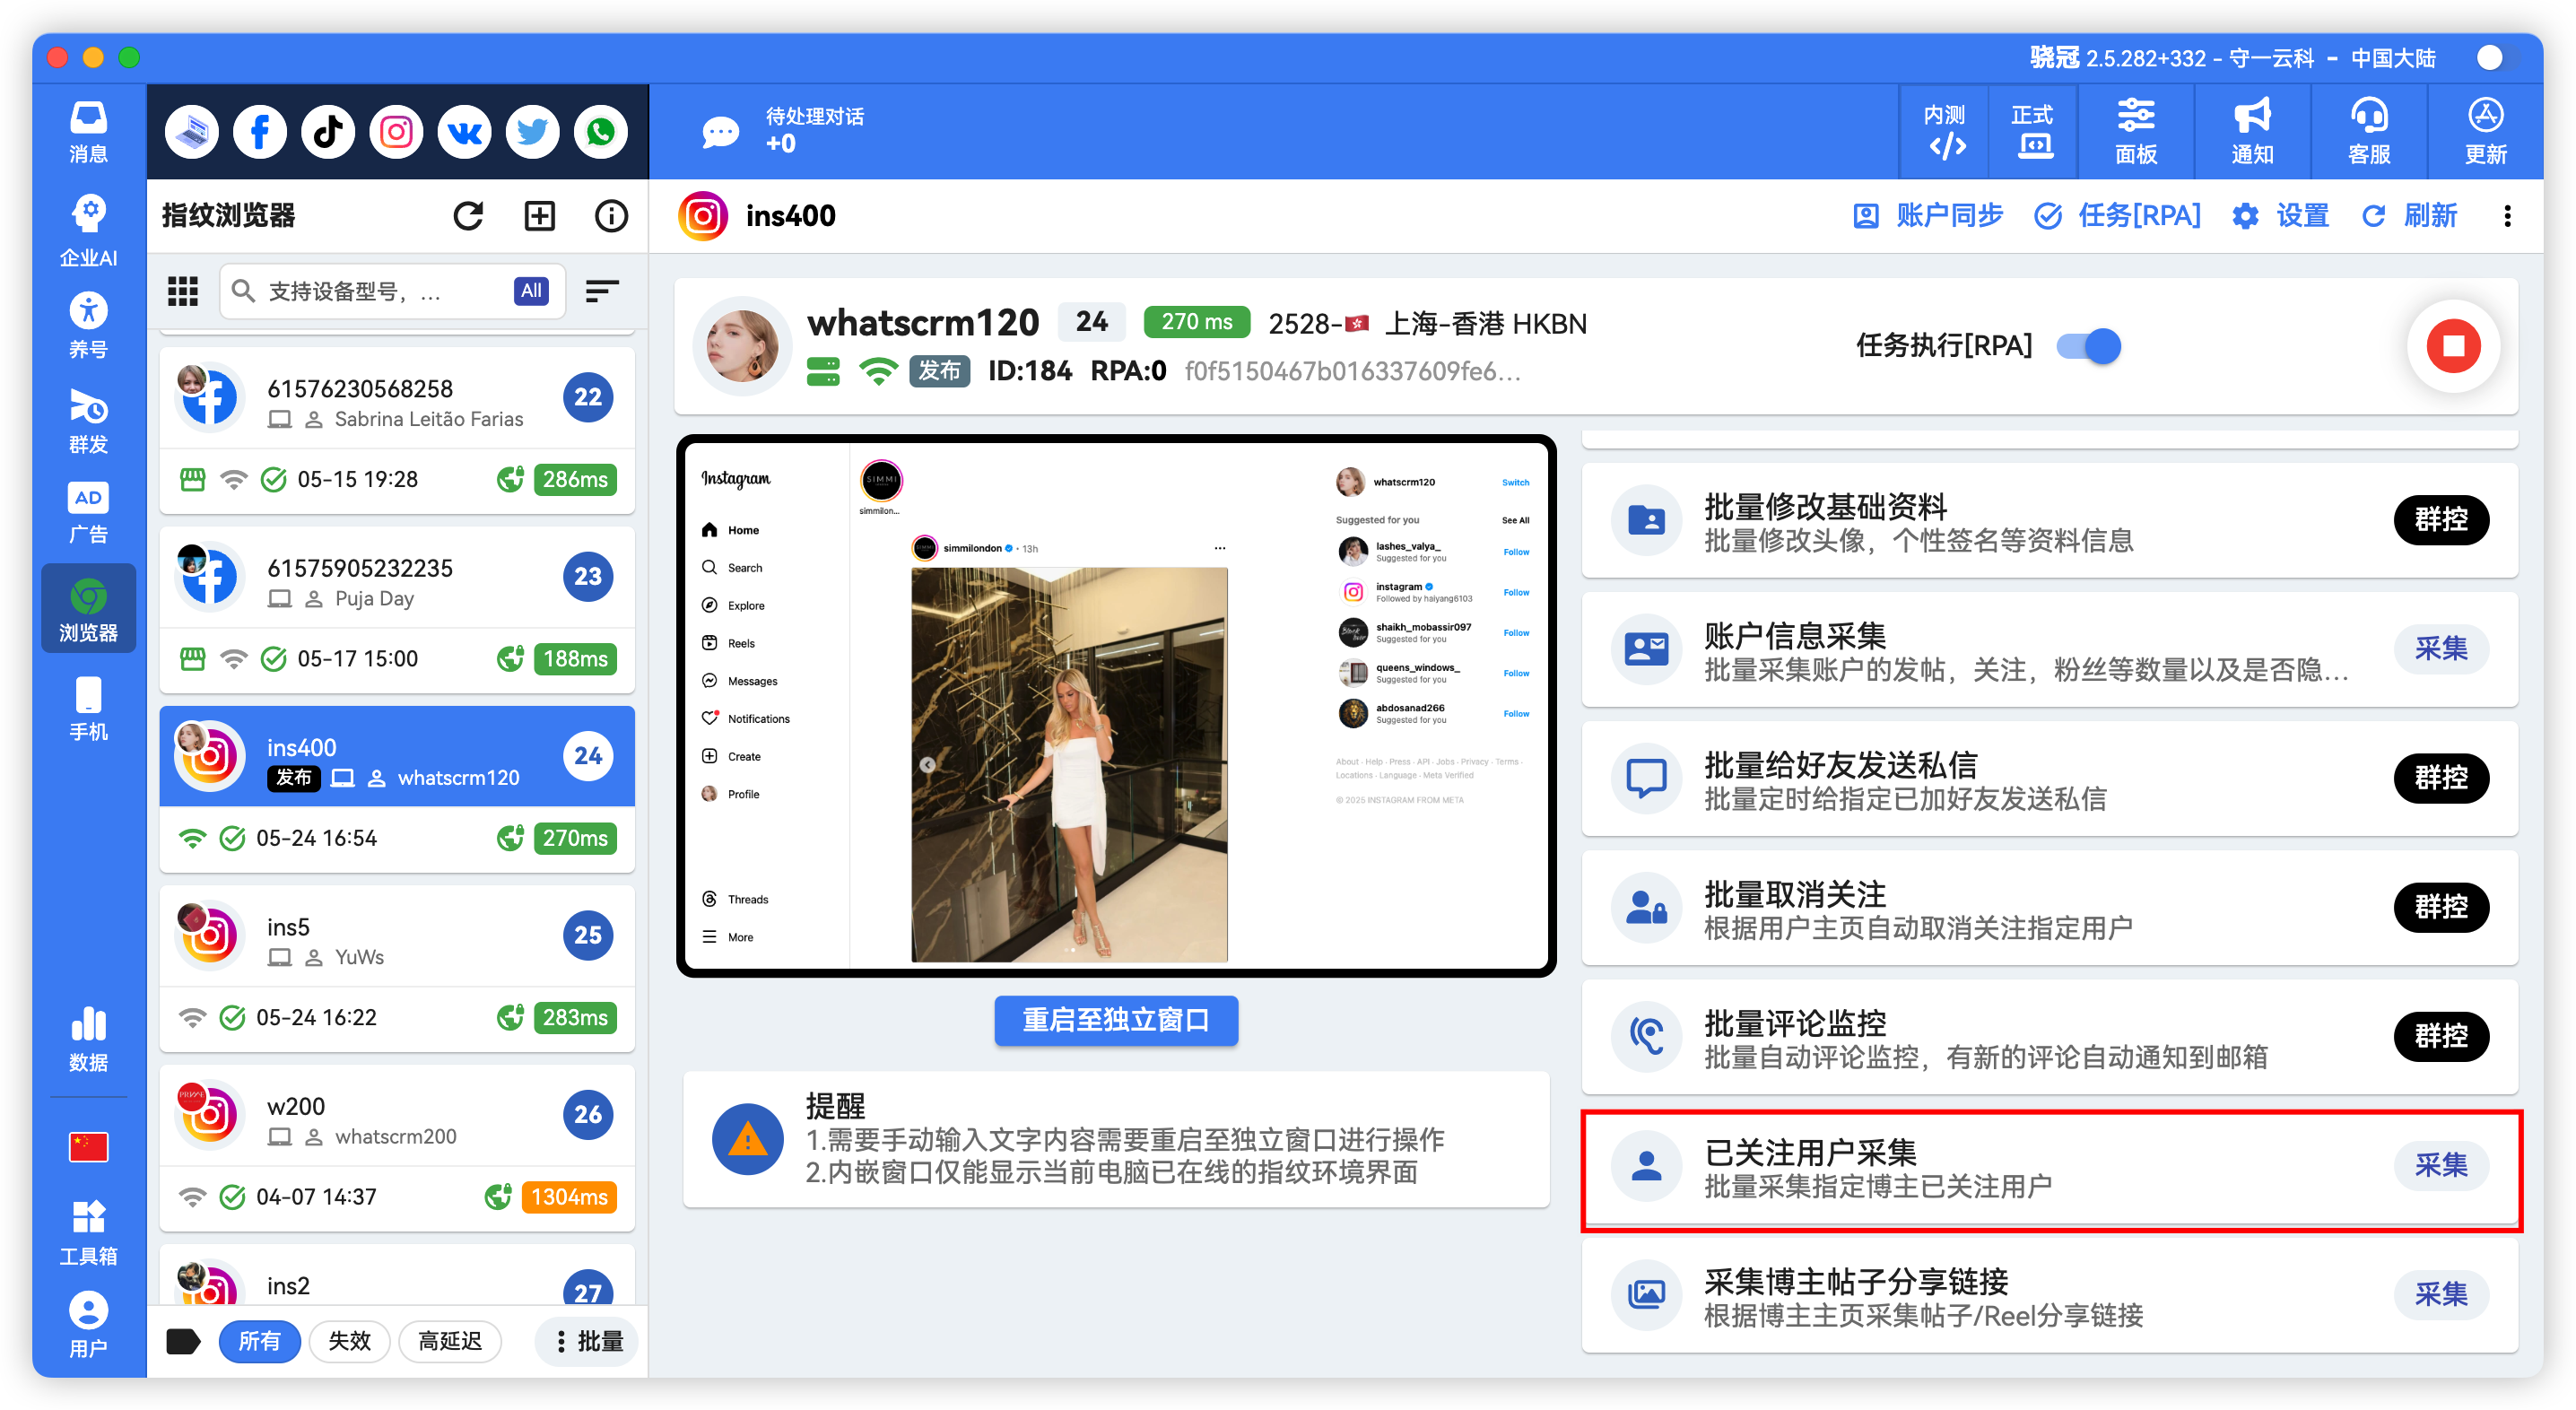Toggle the 任务执行[RPA] switch off
This screenshot has width=2576, height=1410.
[x=2087, y=345]
